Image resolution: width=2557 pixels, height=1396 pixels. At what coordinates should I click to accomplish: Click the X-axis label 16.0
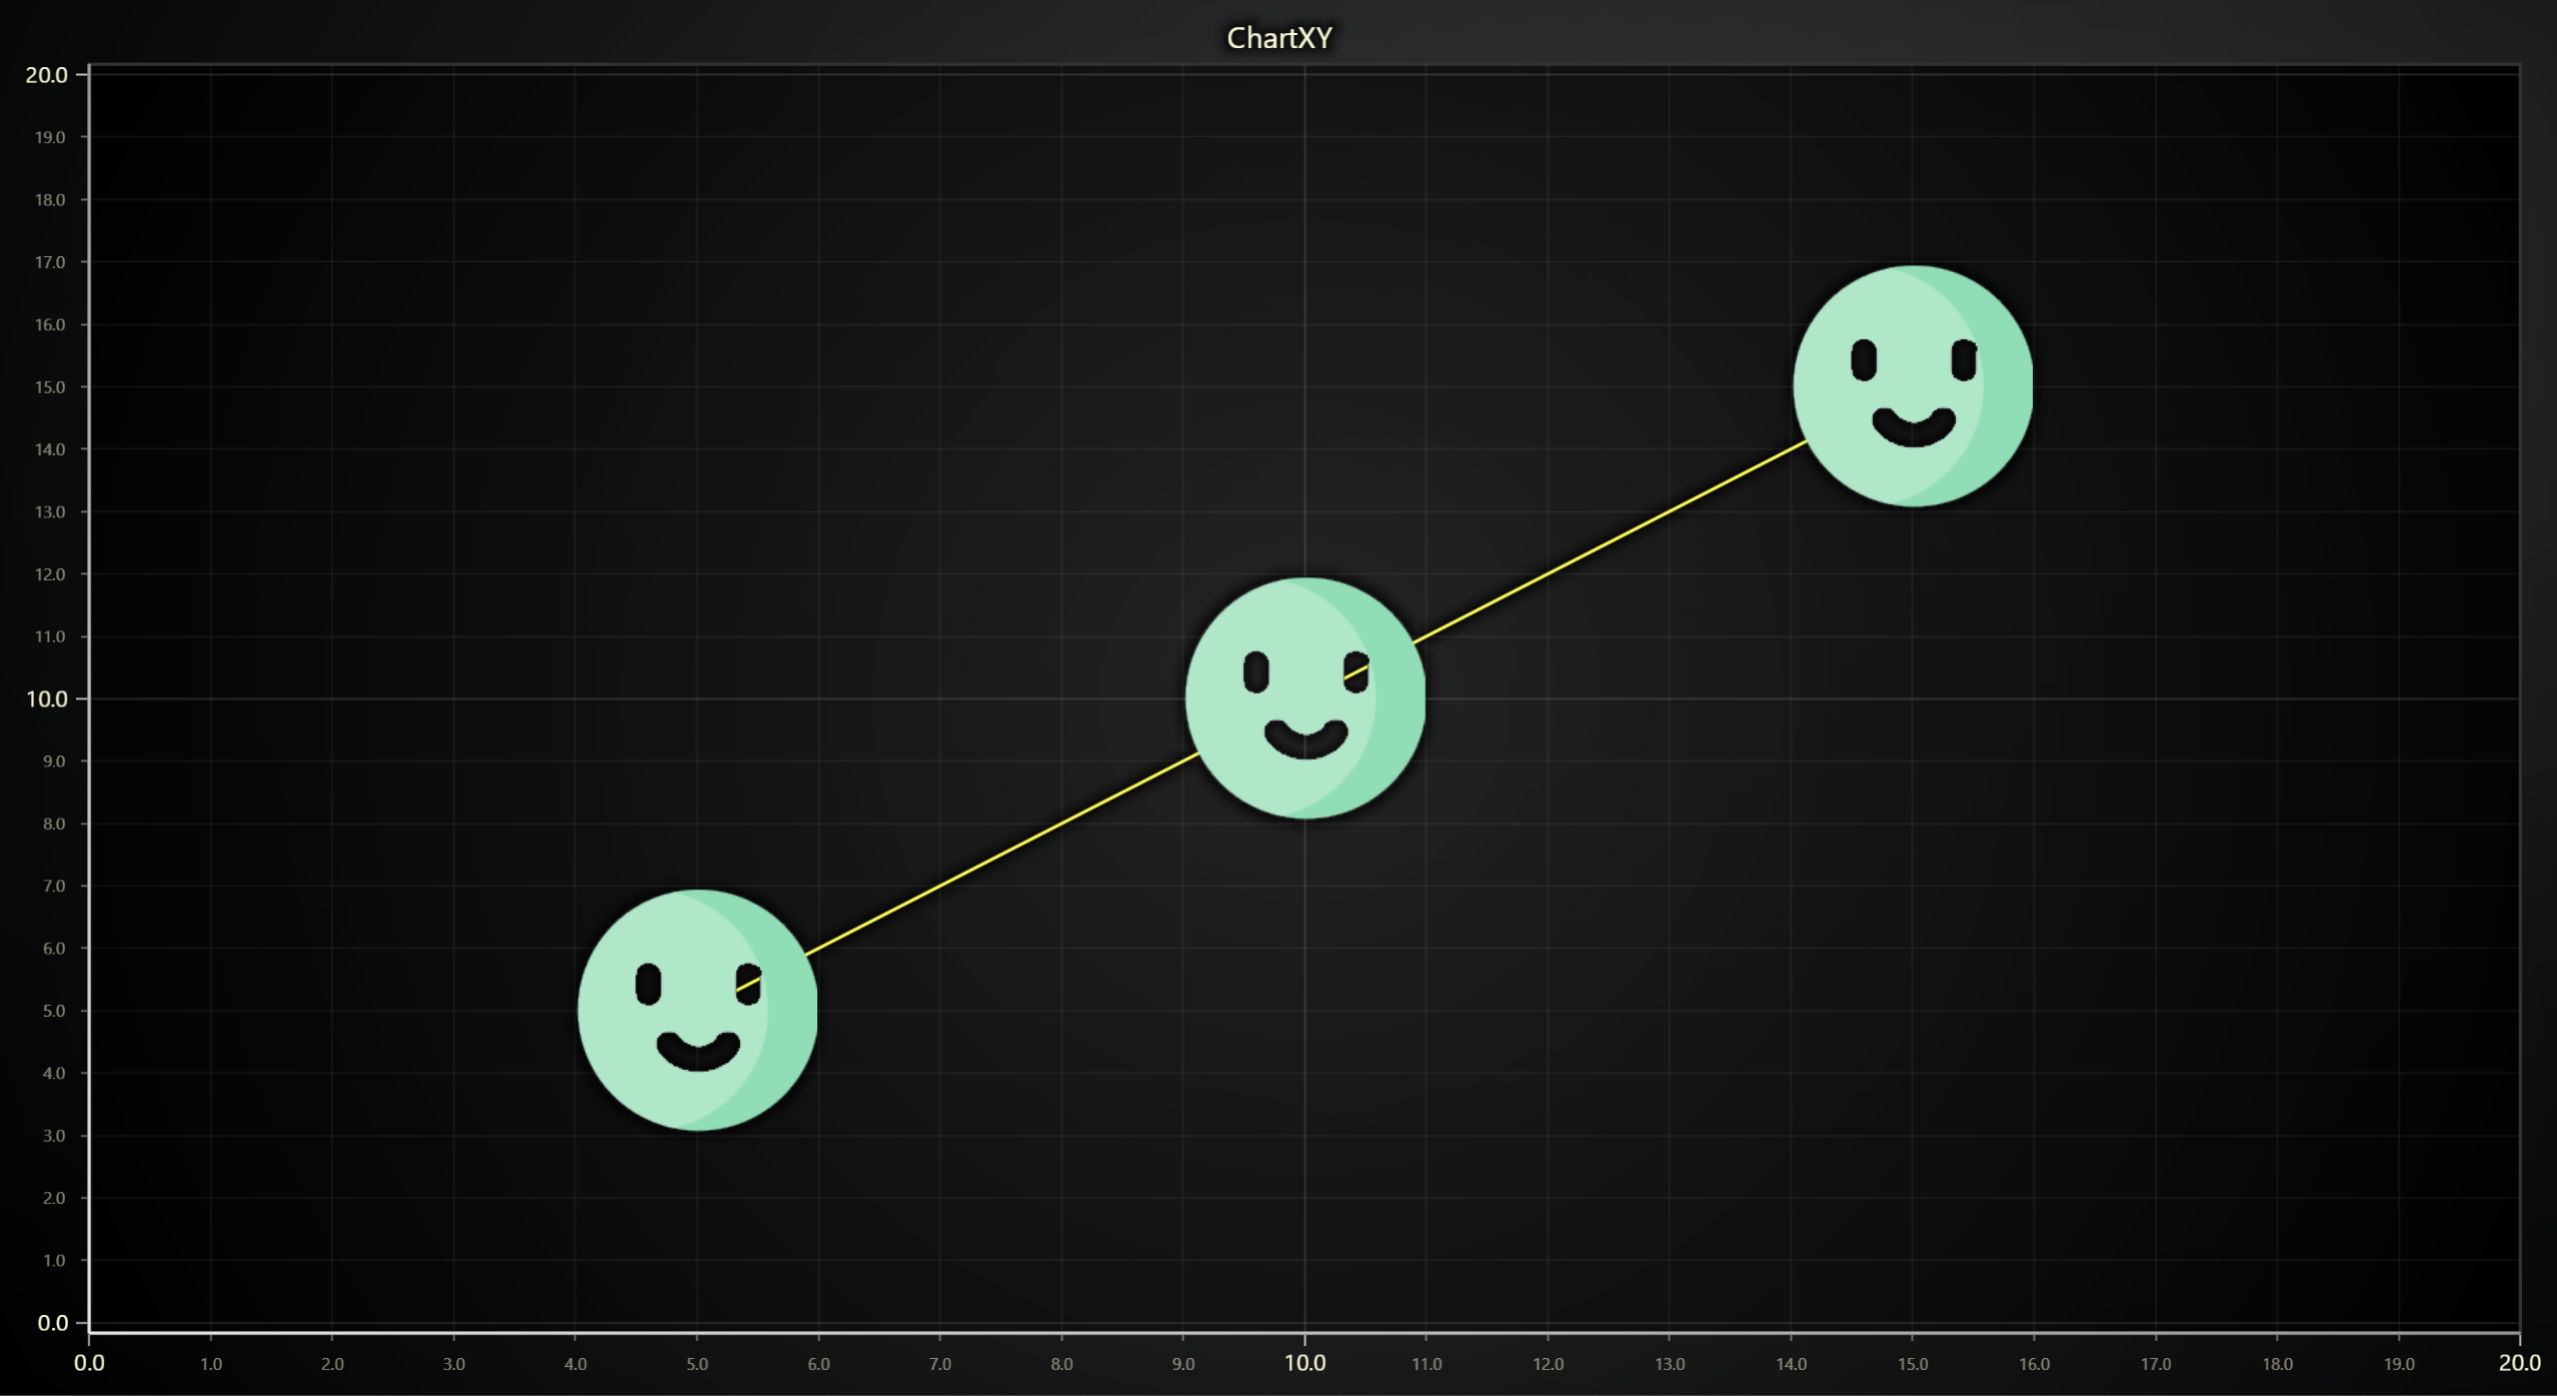point(2034,1364)
